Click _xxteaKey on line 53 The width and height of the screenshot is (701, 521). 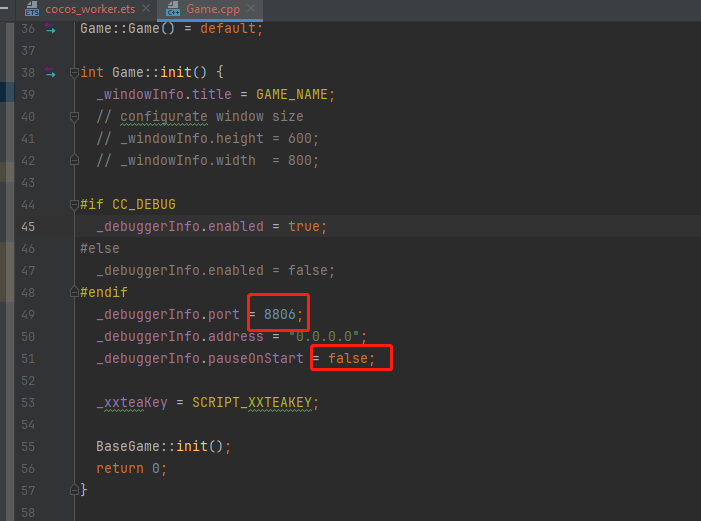[x=132, y=402]
